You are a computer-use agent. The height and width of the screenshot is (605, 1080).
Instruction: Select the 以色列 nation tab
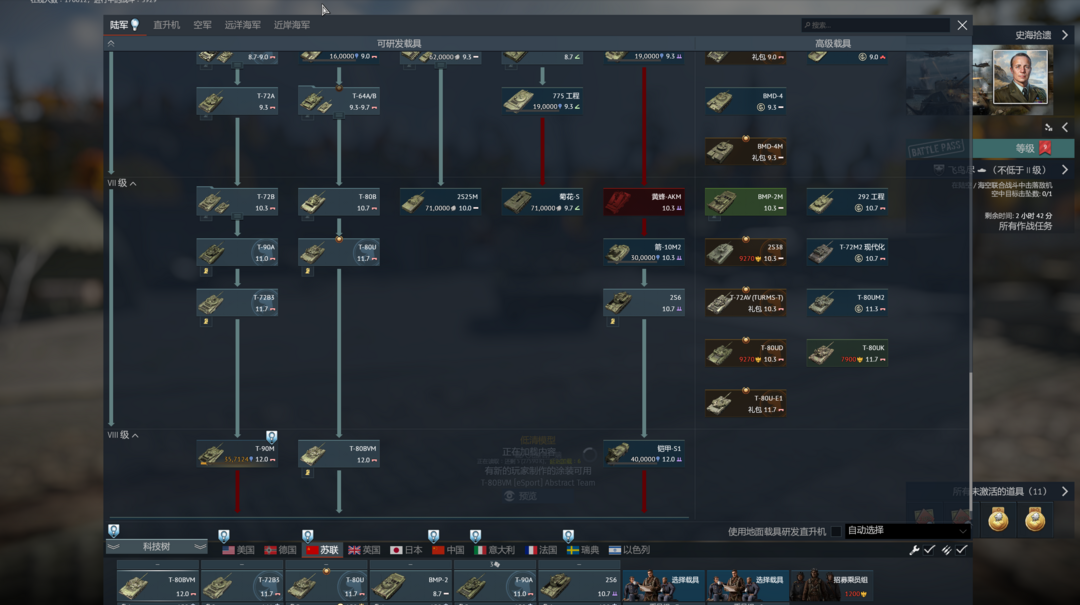tap(630, 550)
